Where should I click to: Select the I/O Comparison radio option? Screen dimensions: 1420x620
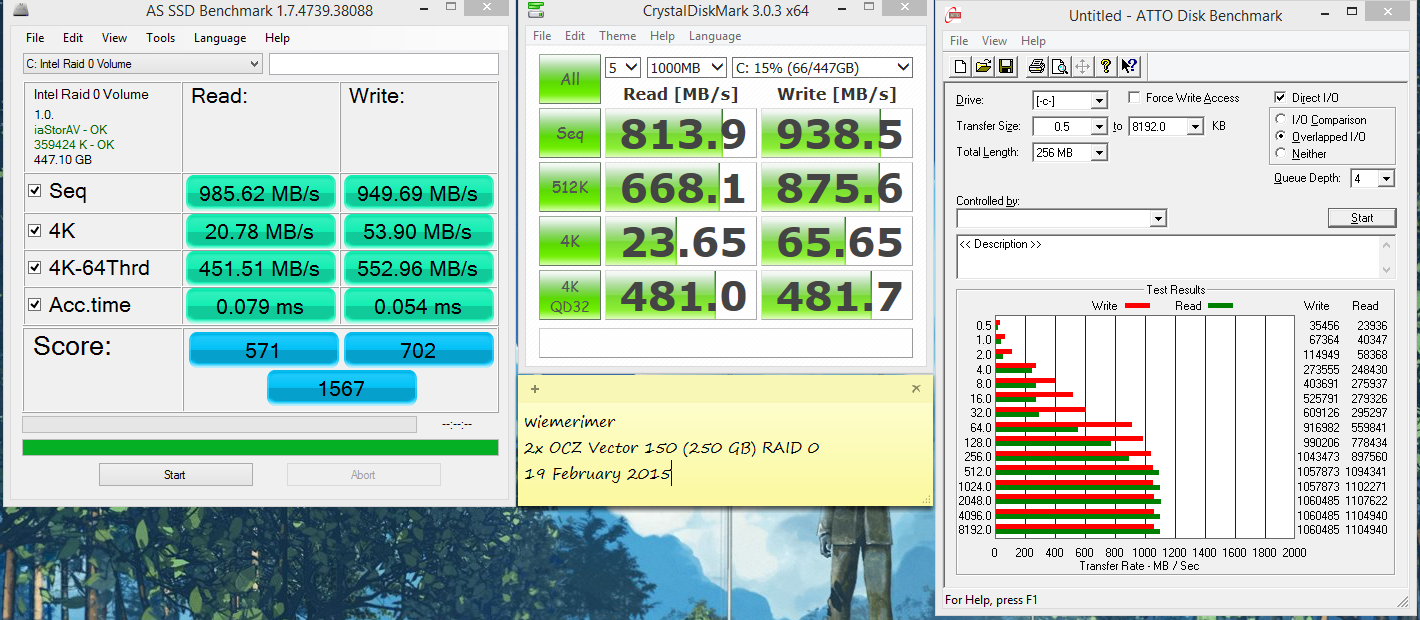pyautogui.click(x=1282, y=120)
